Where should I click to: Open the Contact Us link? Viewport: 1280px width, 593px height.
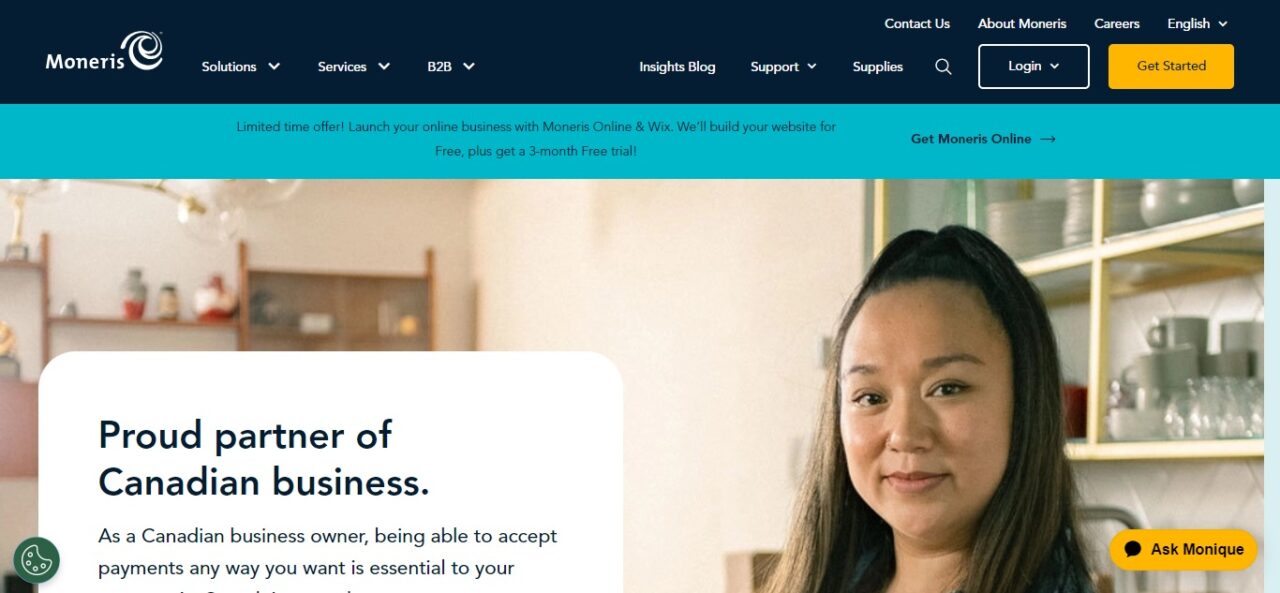[x=917, y=24]
